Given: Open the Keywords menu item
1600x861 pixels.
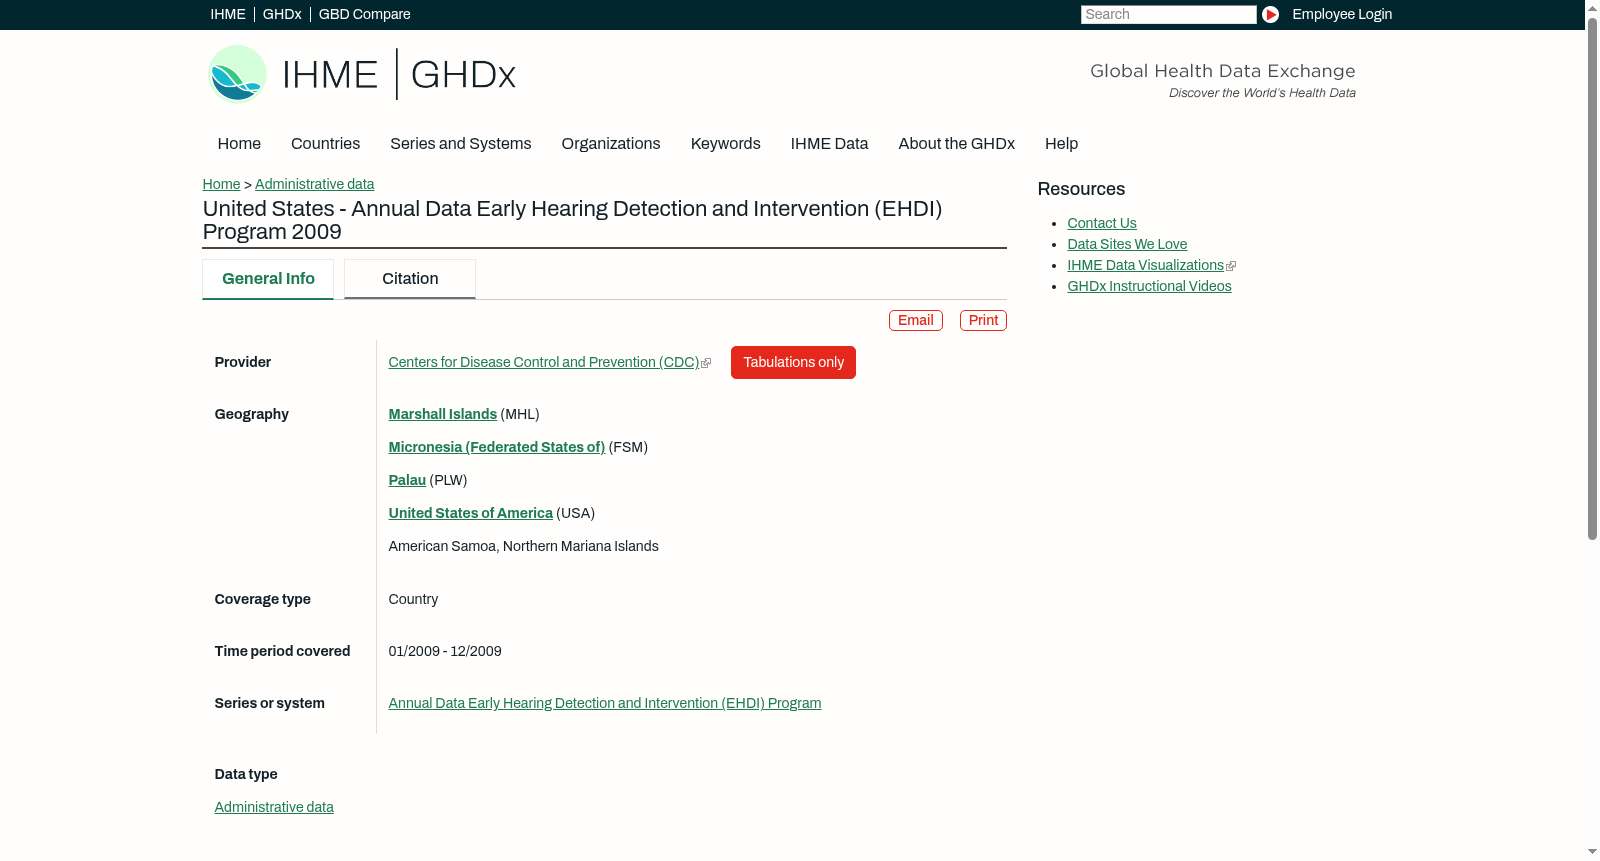Looking at the screenshot, I should [725, 144].
